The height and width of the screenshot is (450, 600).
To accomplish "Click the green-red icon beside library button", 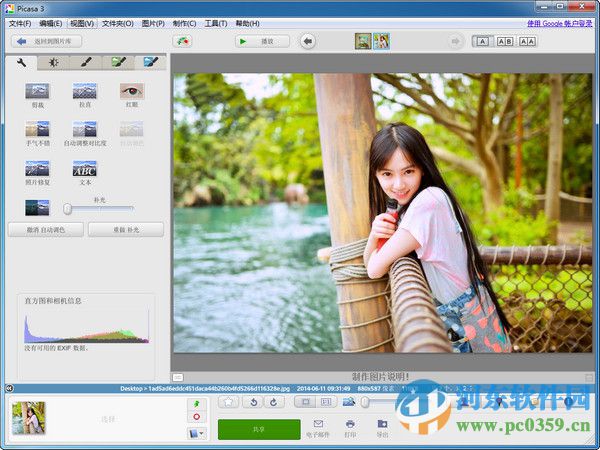I will click(x=182, y=41).
